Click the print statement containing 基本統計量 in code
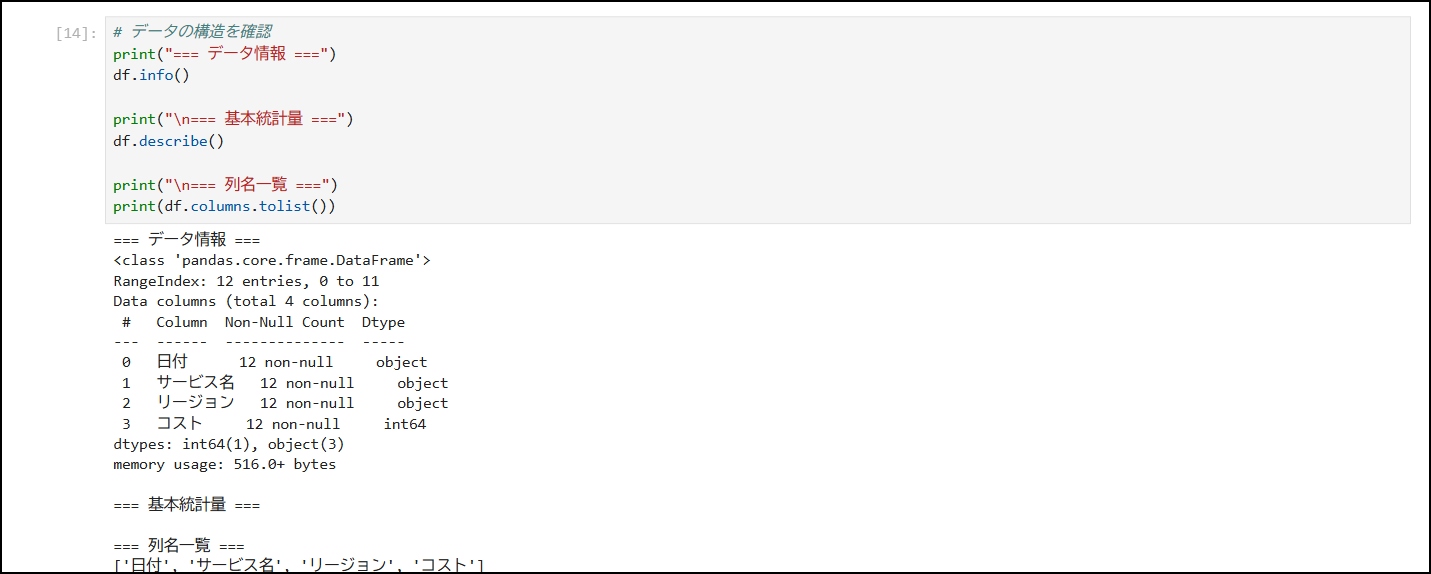This screenshot has width=1431, height=574. click(233, 119)
